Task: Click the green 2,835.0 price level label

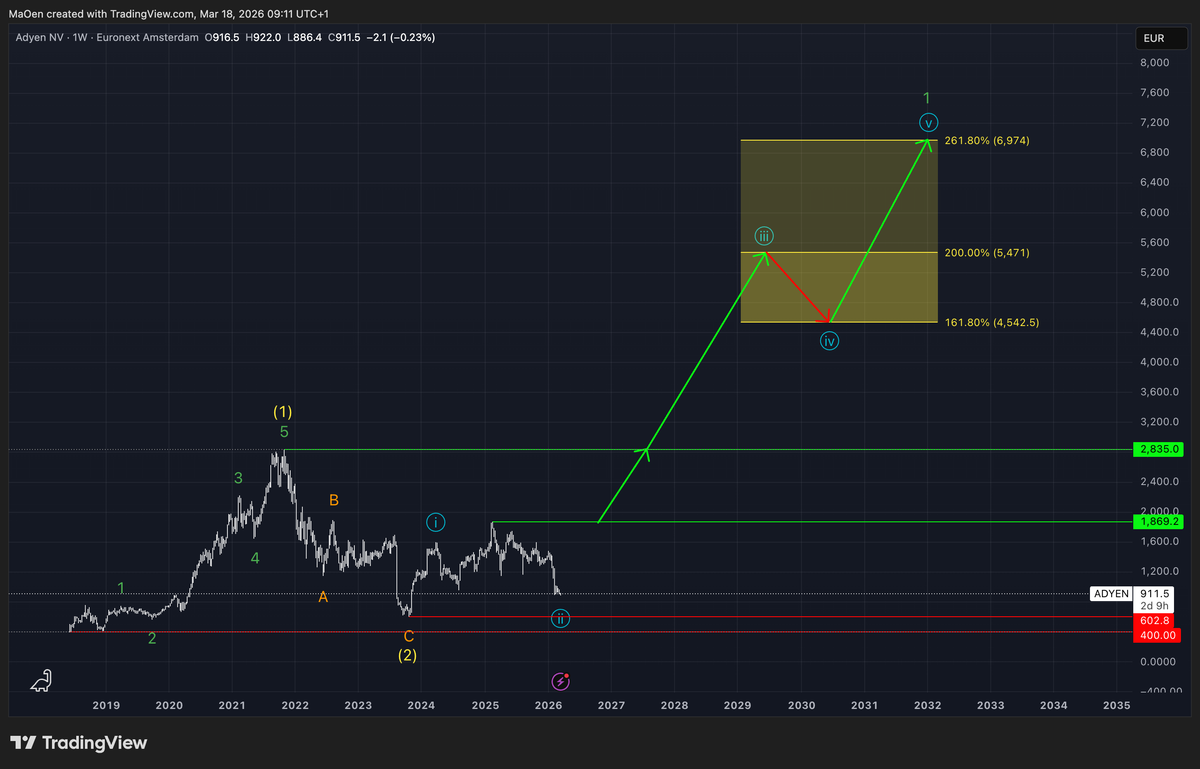Action: (1157, 450)
